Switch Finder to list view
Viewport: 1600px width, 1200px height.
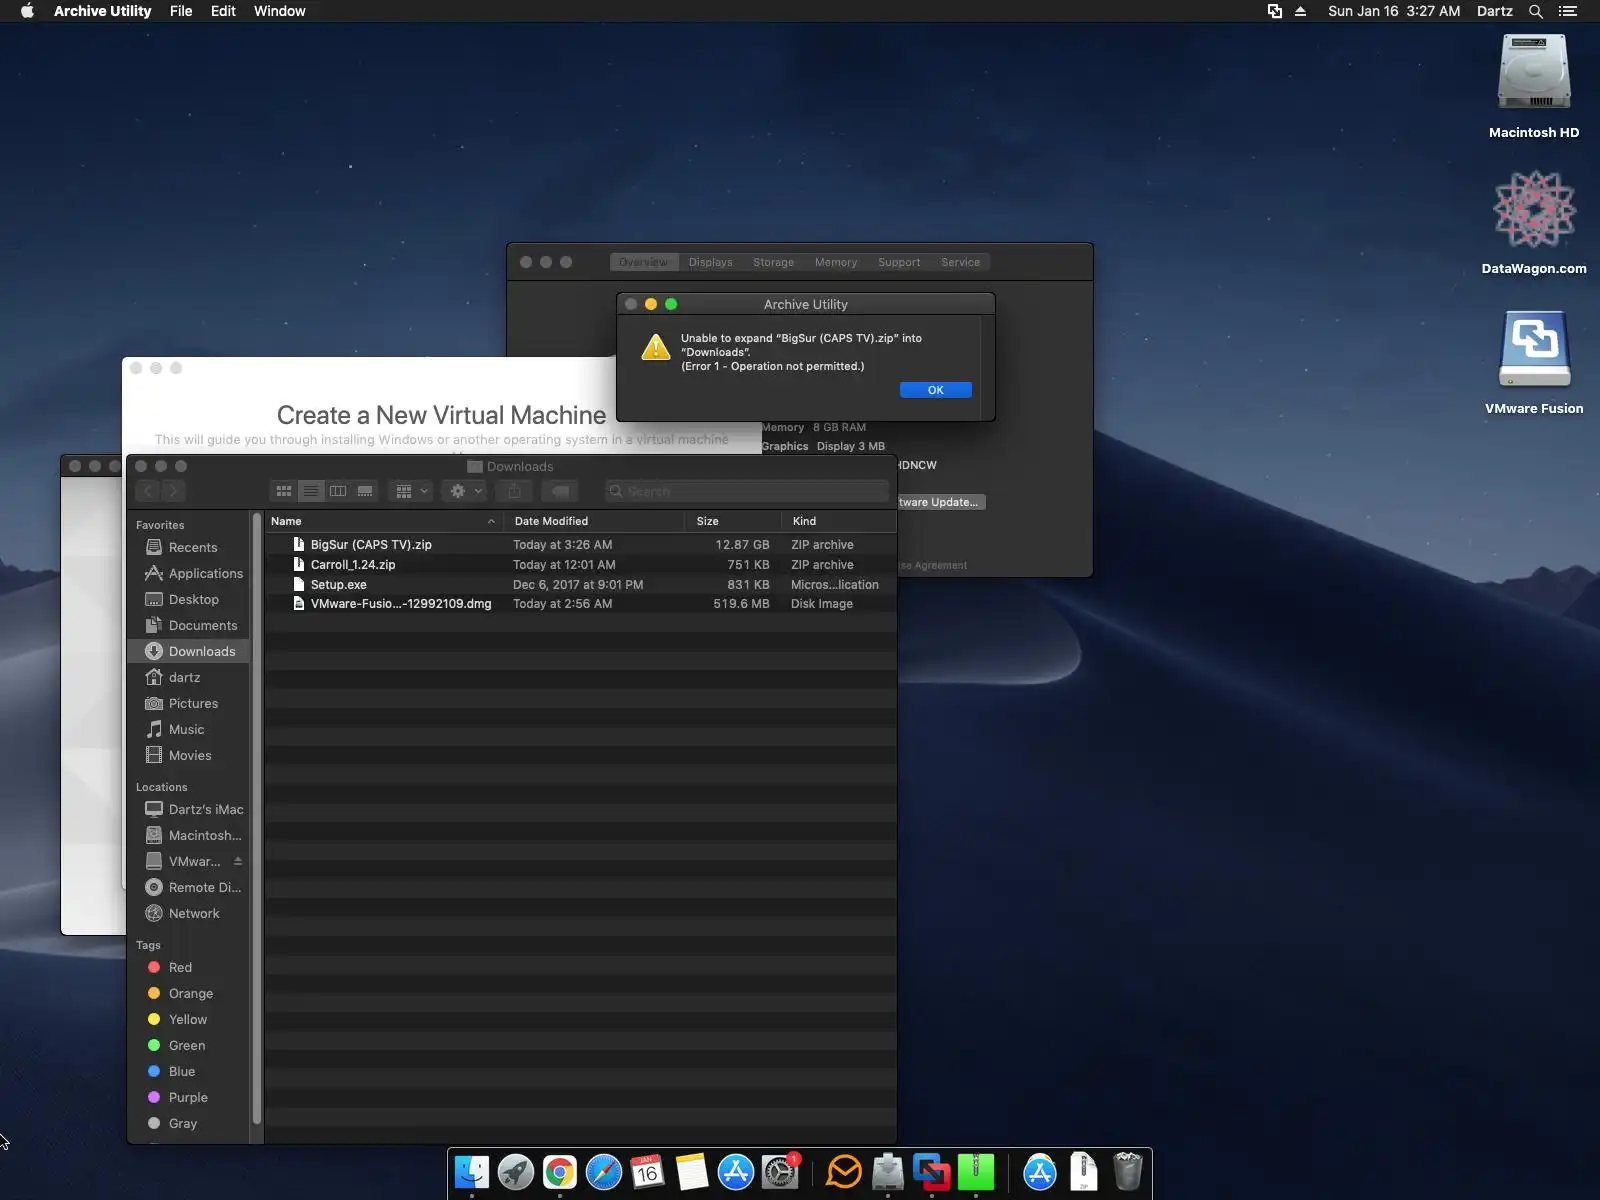311,491
